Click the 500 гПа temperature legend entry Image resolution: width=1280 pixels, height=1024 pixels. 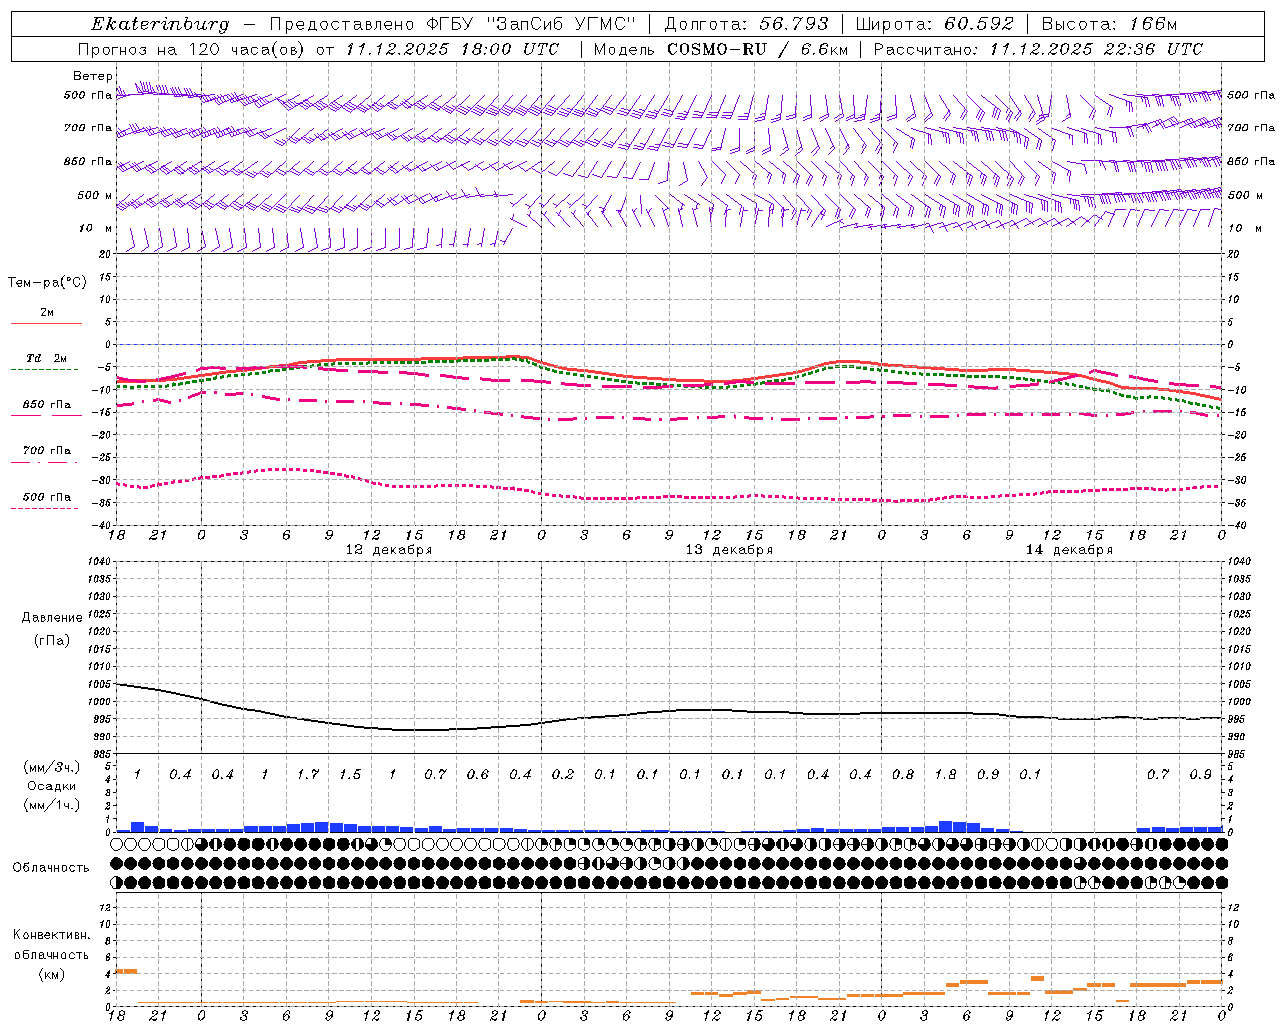pos(46,497)
